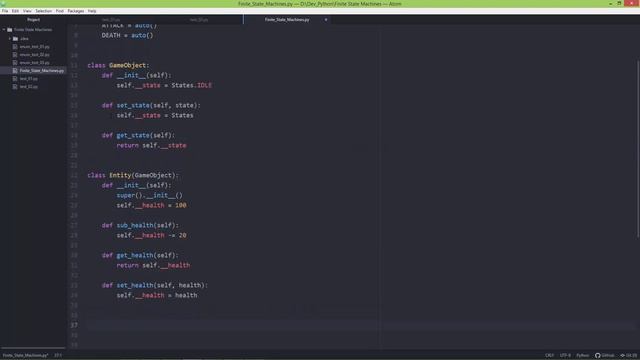Viewport: 640px width, 360px height.
Task: Expand the .idea folder arrow
Action: (x=10, y=38)
